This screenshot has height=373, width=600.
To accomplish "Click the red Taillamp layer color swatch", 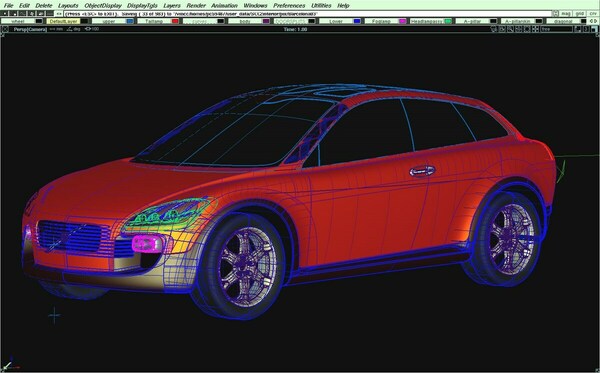I will tap(175, 21).
